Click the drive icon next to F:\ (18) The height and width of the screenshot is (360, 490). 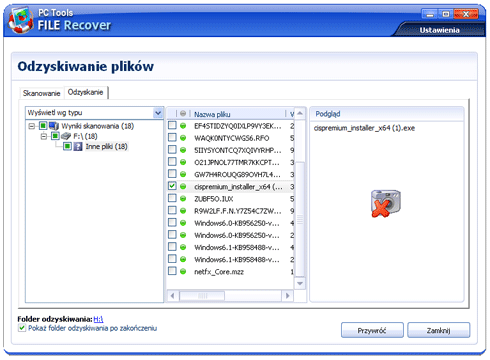click(66, 136)
